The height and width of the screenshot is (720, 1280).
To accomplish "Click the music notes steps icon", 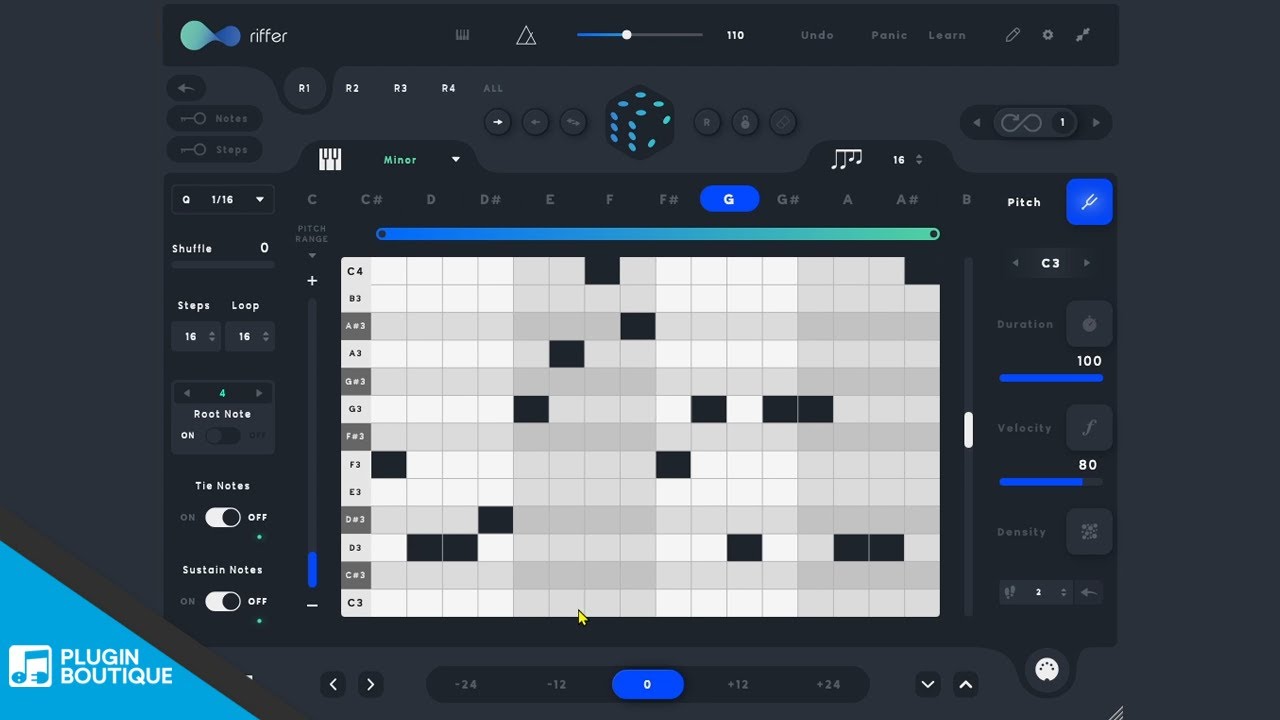I will [846, 159].
